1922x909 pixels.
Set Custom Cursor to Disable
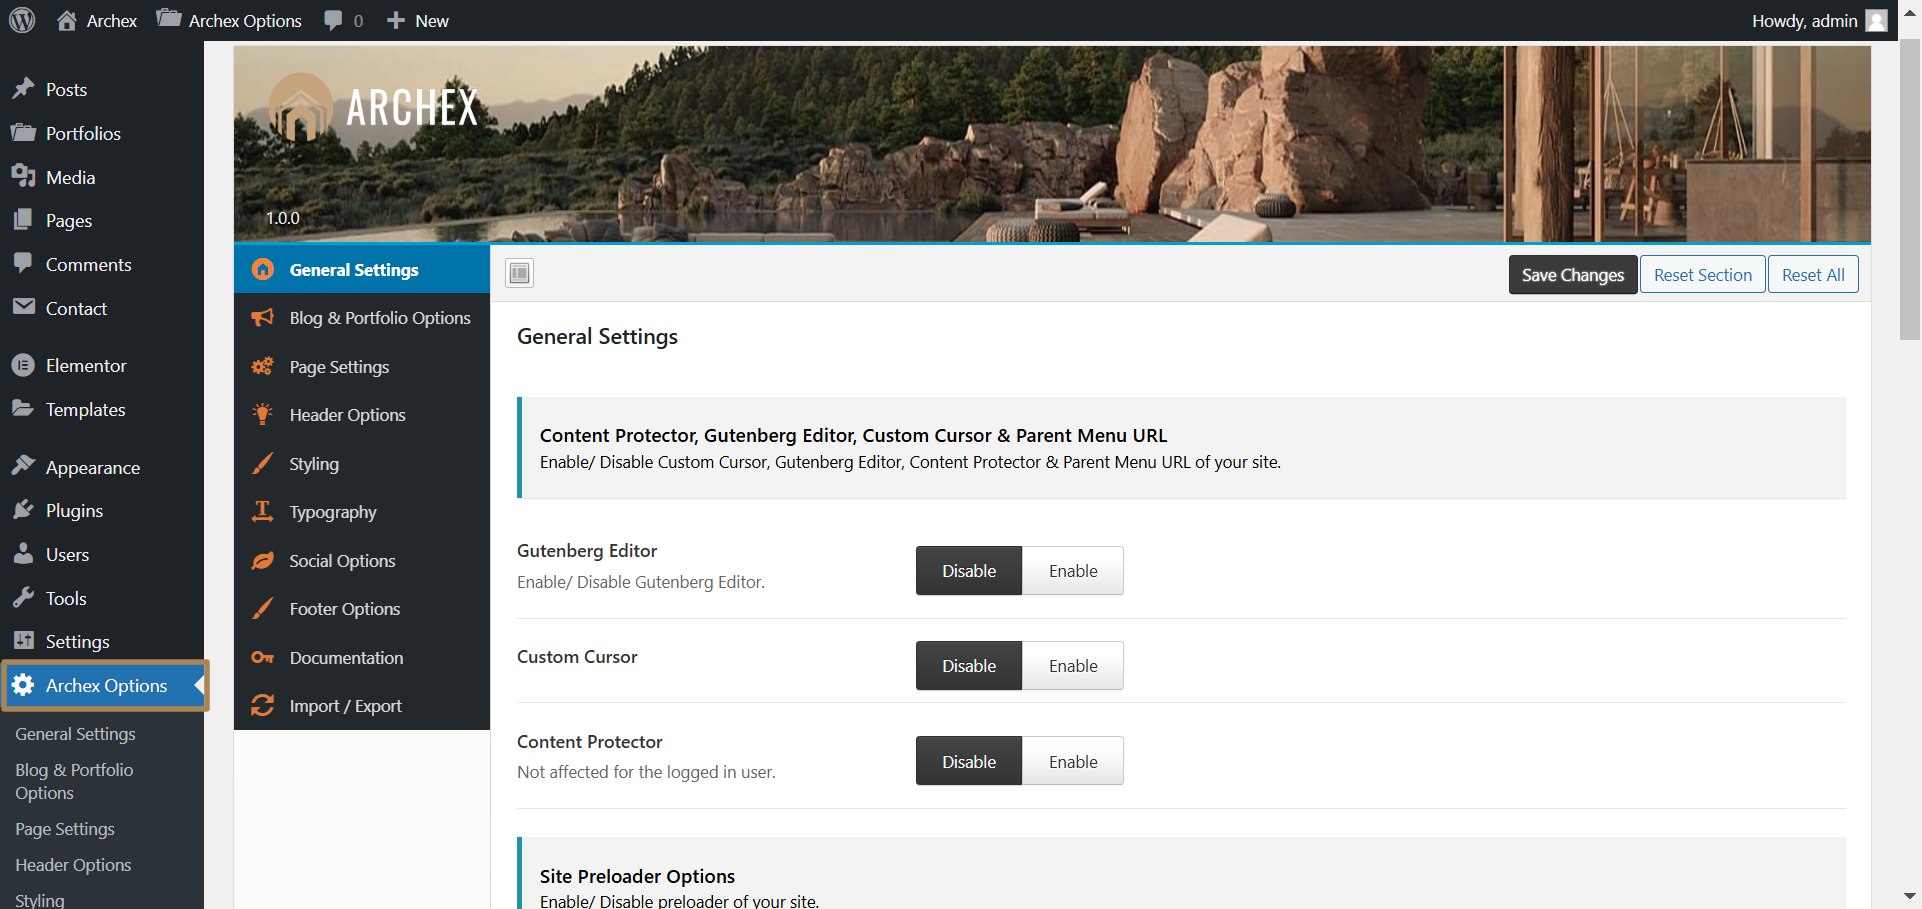969,666
